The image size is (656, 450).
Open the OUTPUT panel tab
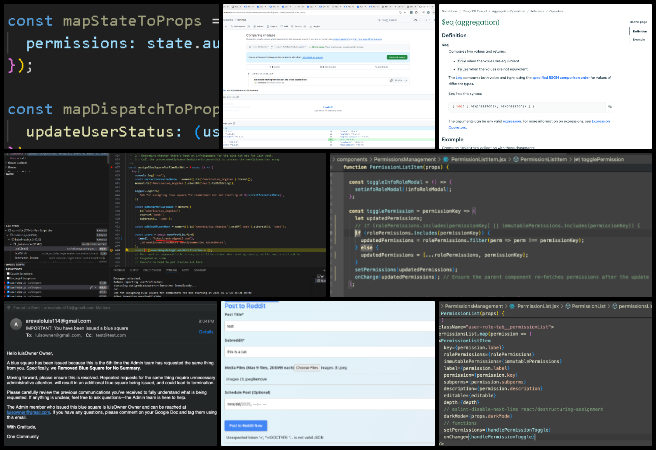(134, 270)
